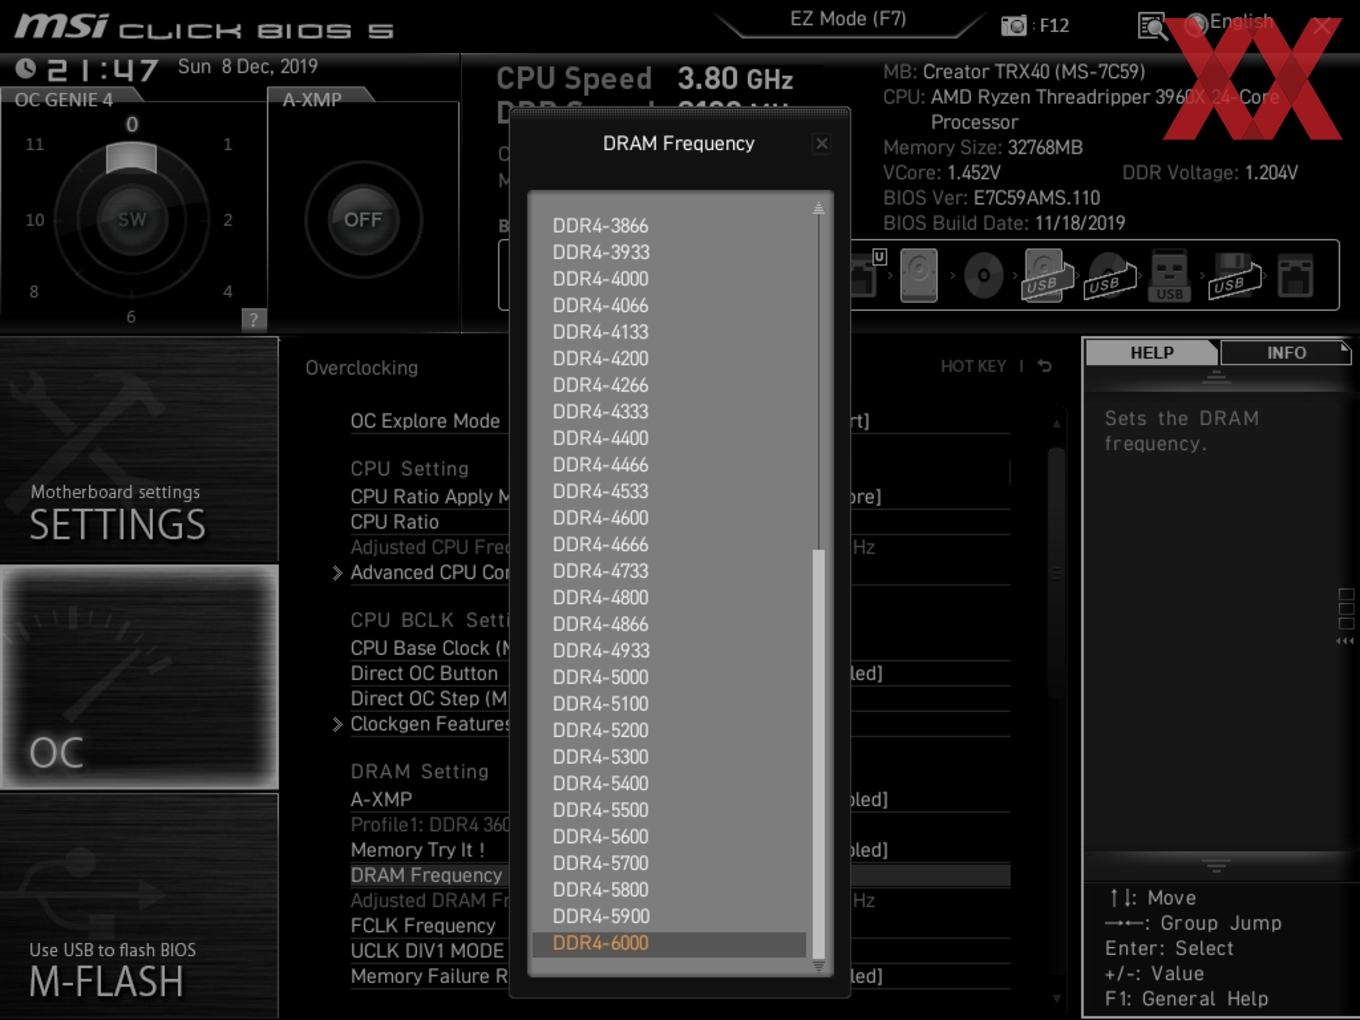Select the DDR4-5600 entry
1360x1020 pixels.
pos(600,836)
